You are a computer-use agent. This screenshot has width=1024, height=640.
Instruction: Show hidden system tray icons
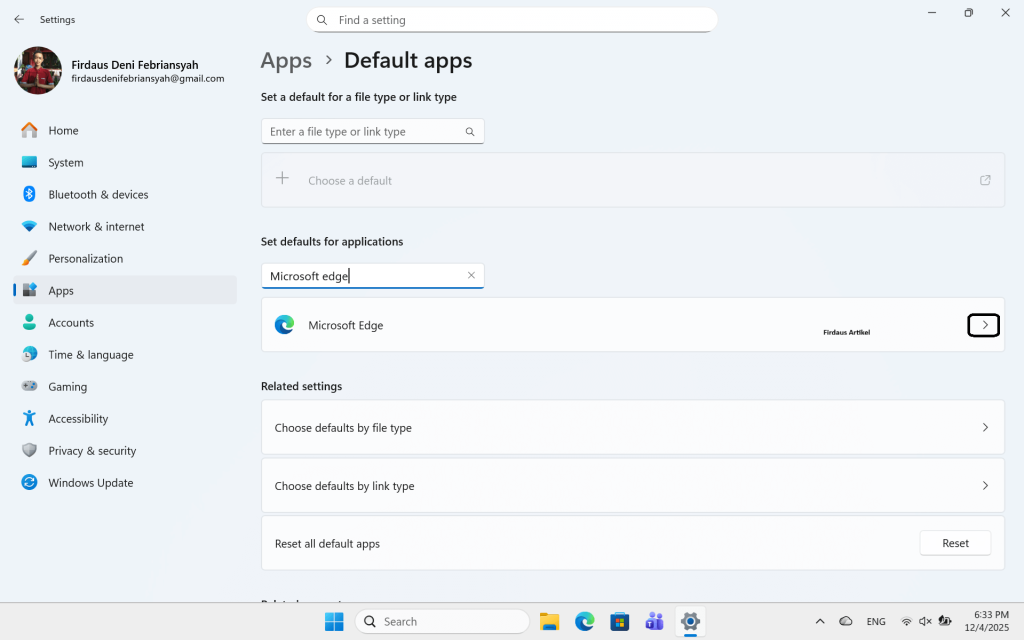pos(820,622)
